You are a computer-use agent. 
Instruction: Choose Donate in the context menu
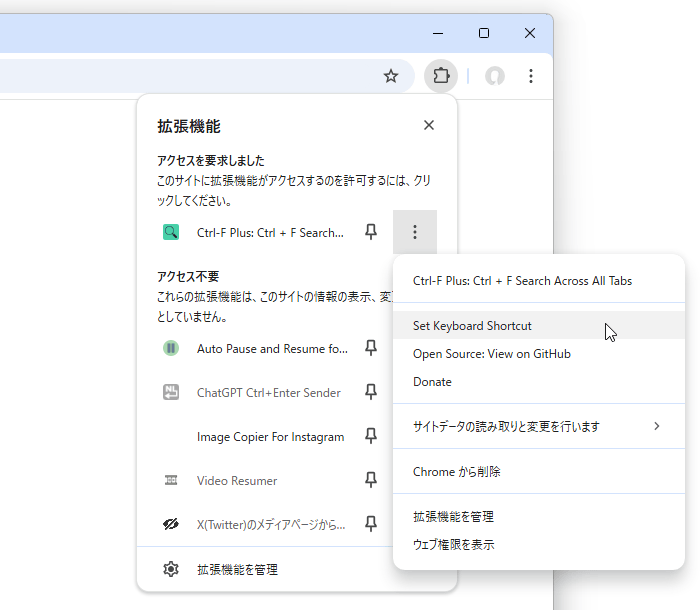(x=539, y=382)
